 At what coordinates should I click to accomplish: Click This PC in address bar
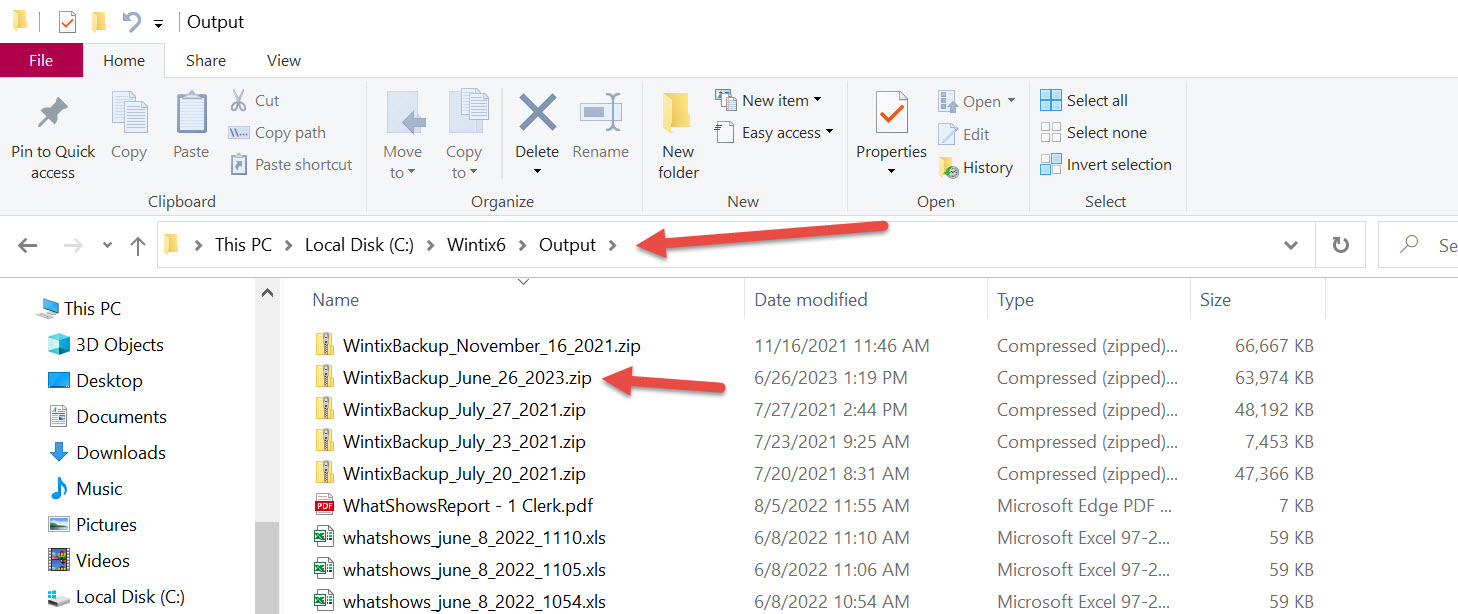[243, 245]
